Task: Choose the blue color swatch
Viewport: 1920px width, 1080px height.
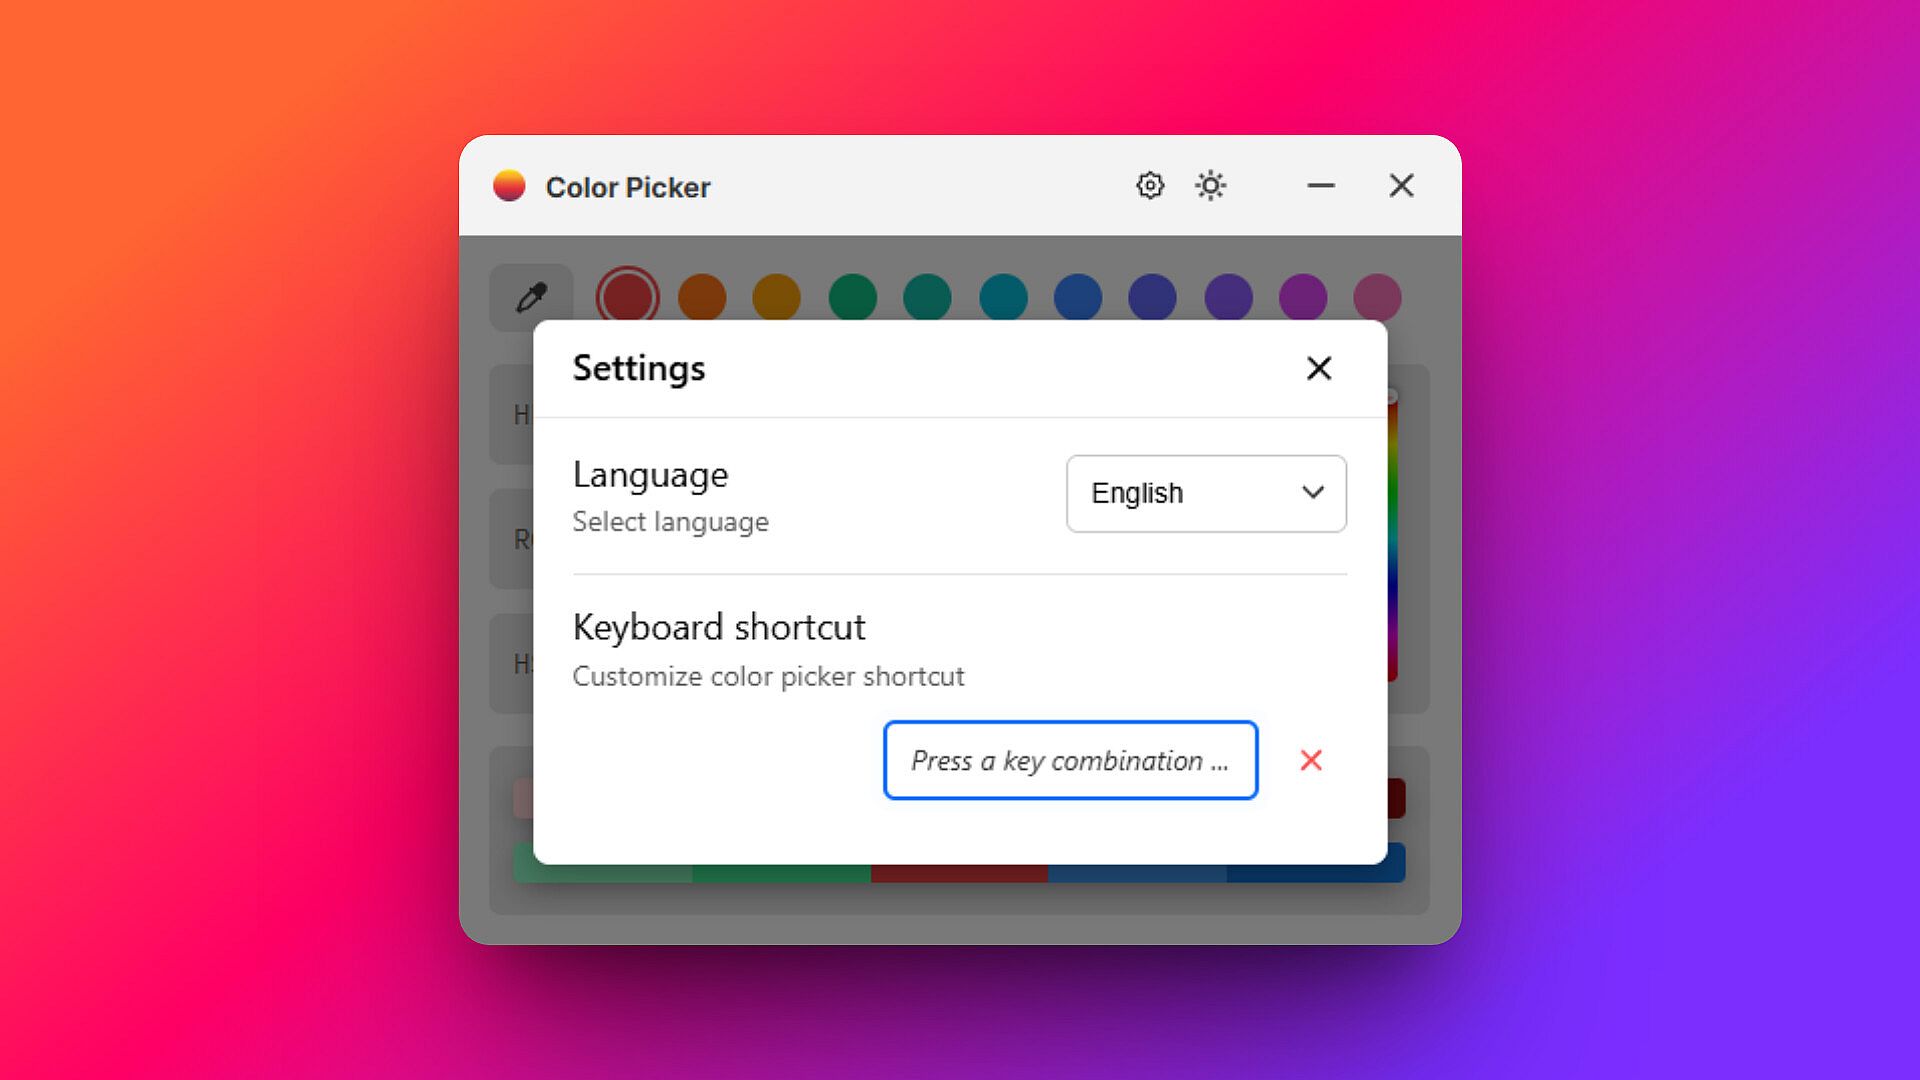Action: click(x=1078, y=297)
